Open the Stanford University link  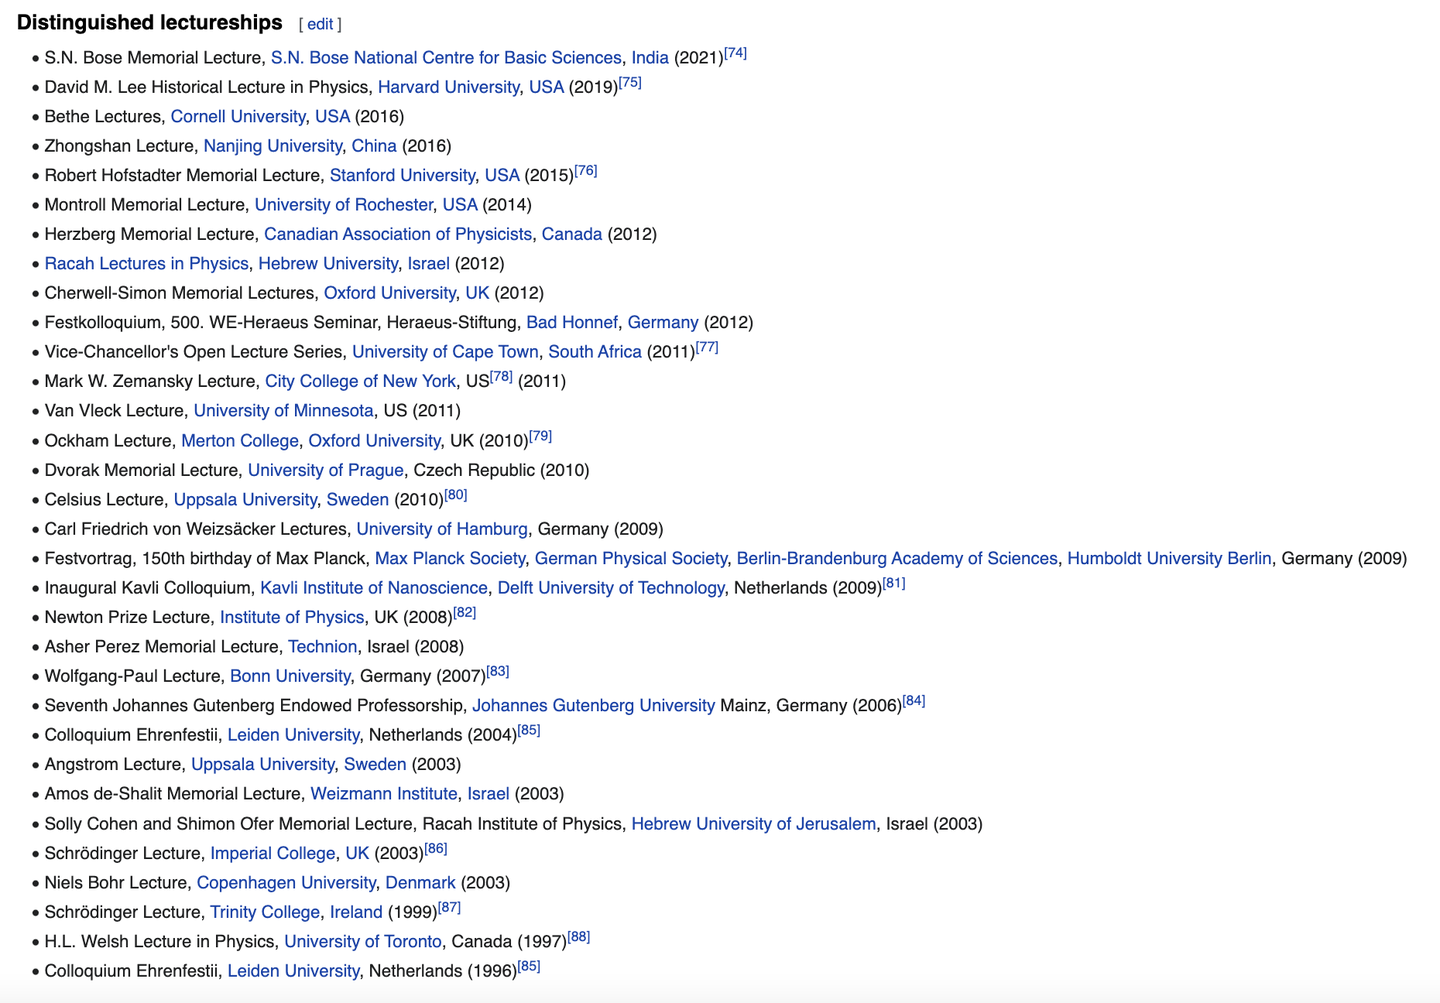click(x=402, y=175)
